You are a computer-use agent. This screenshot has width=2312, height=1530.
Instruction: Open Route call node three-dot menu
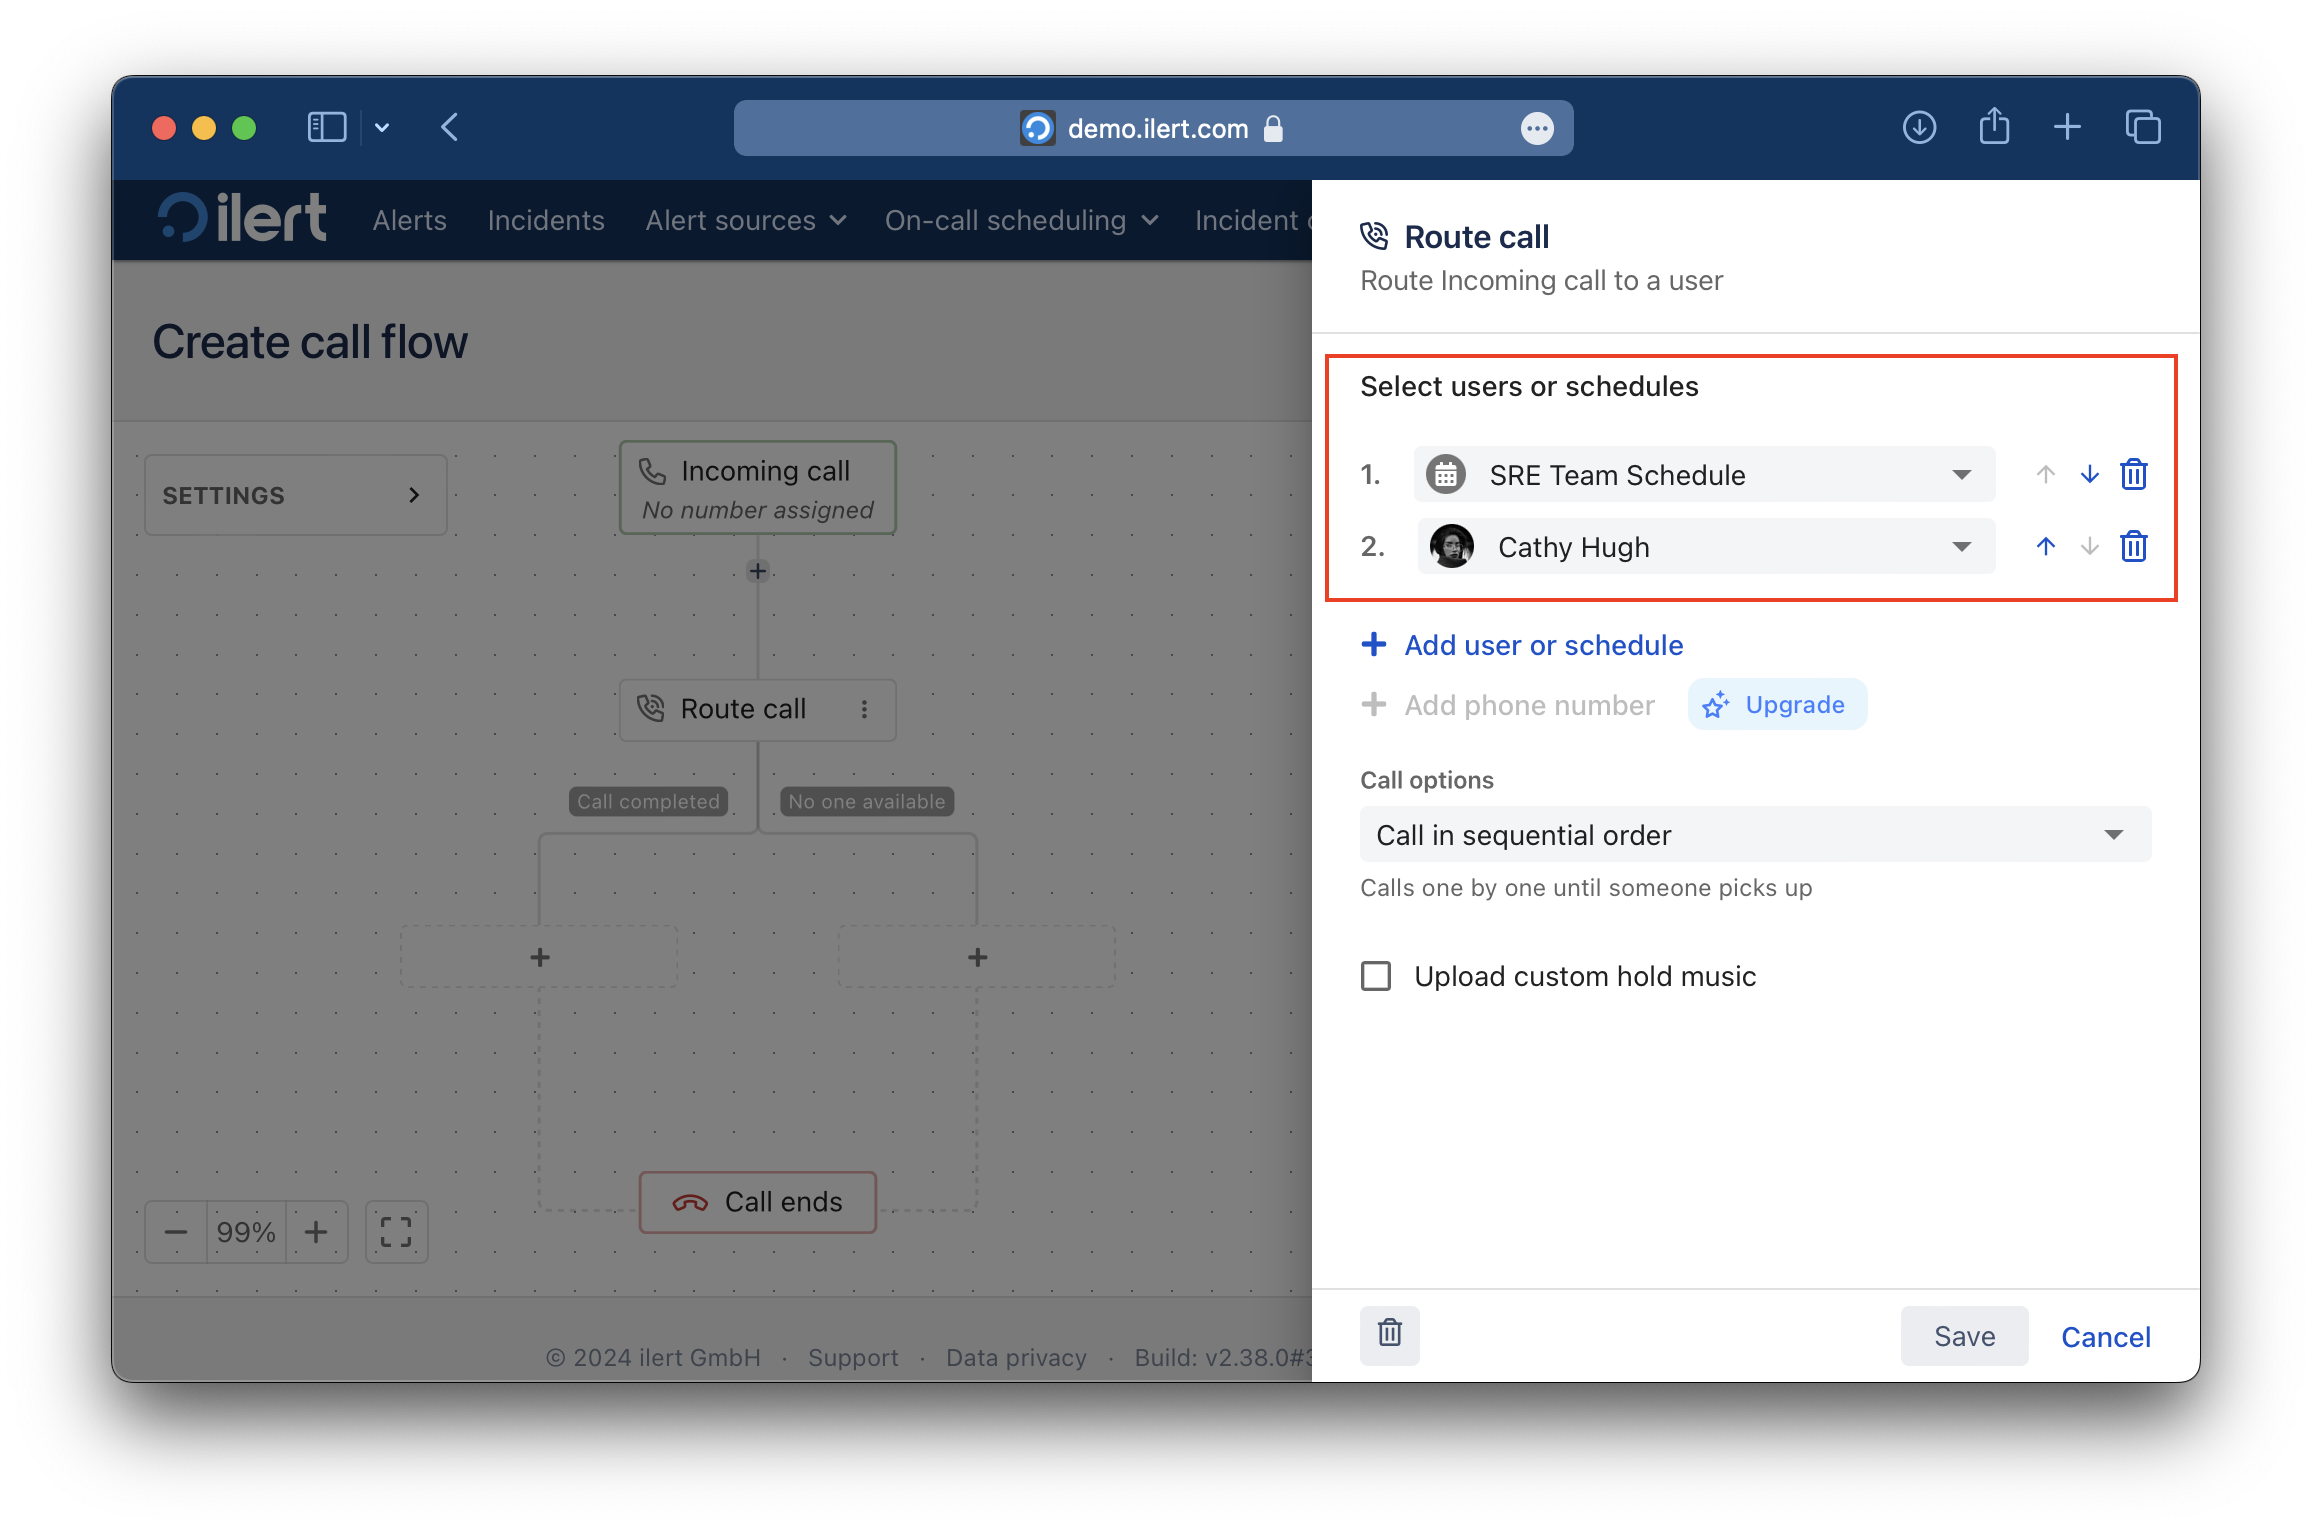point(864,709)
